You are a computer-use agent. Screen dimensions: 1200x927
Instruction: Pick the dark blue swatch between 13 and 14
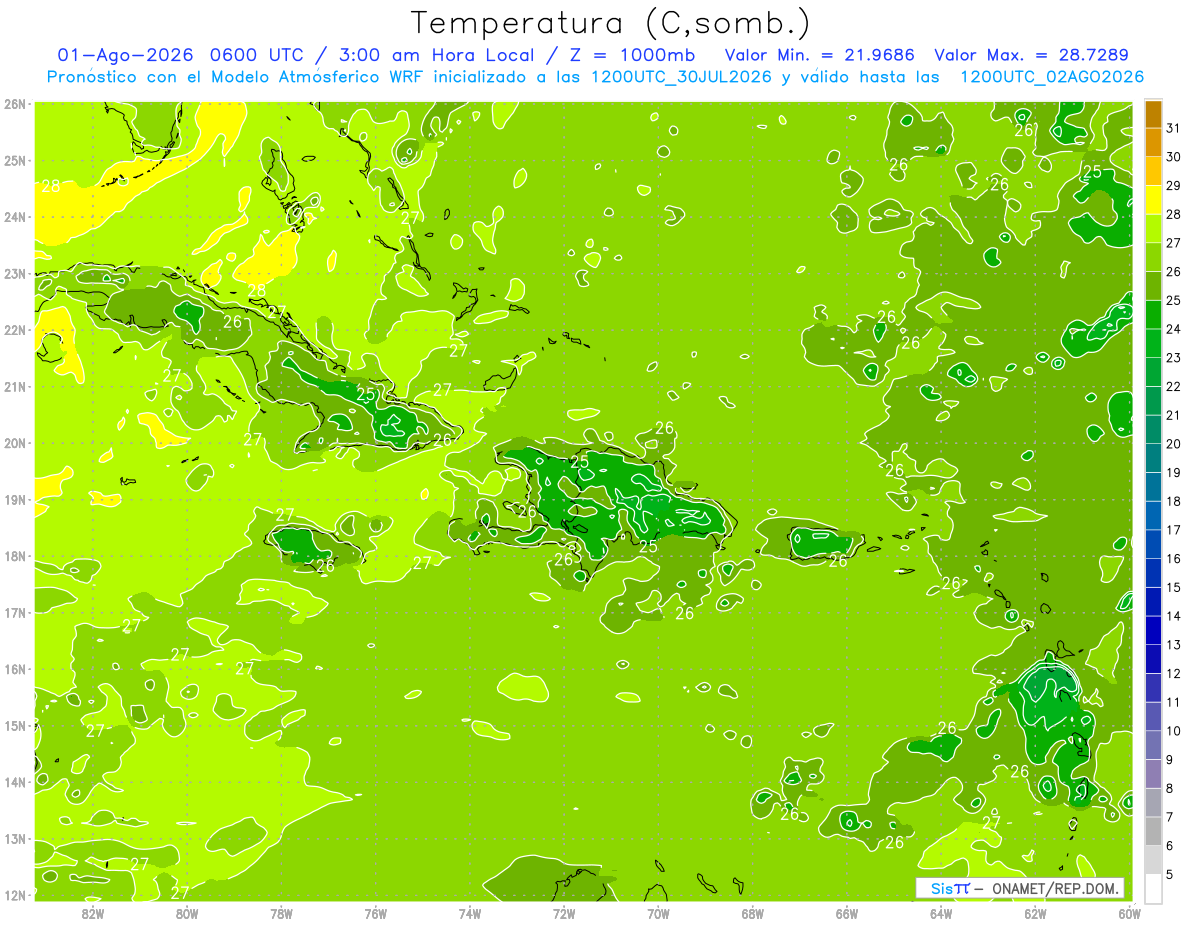[1153, 630]
